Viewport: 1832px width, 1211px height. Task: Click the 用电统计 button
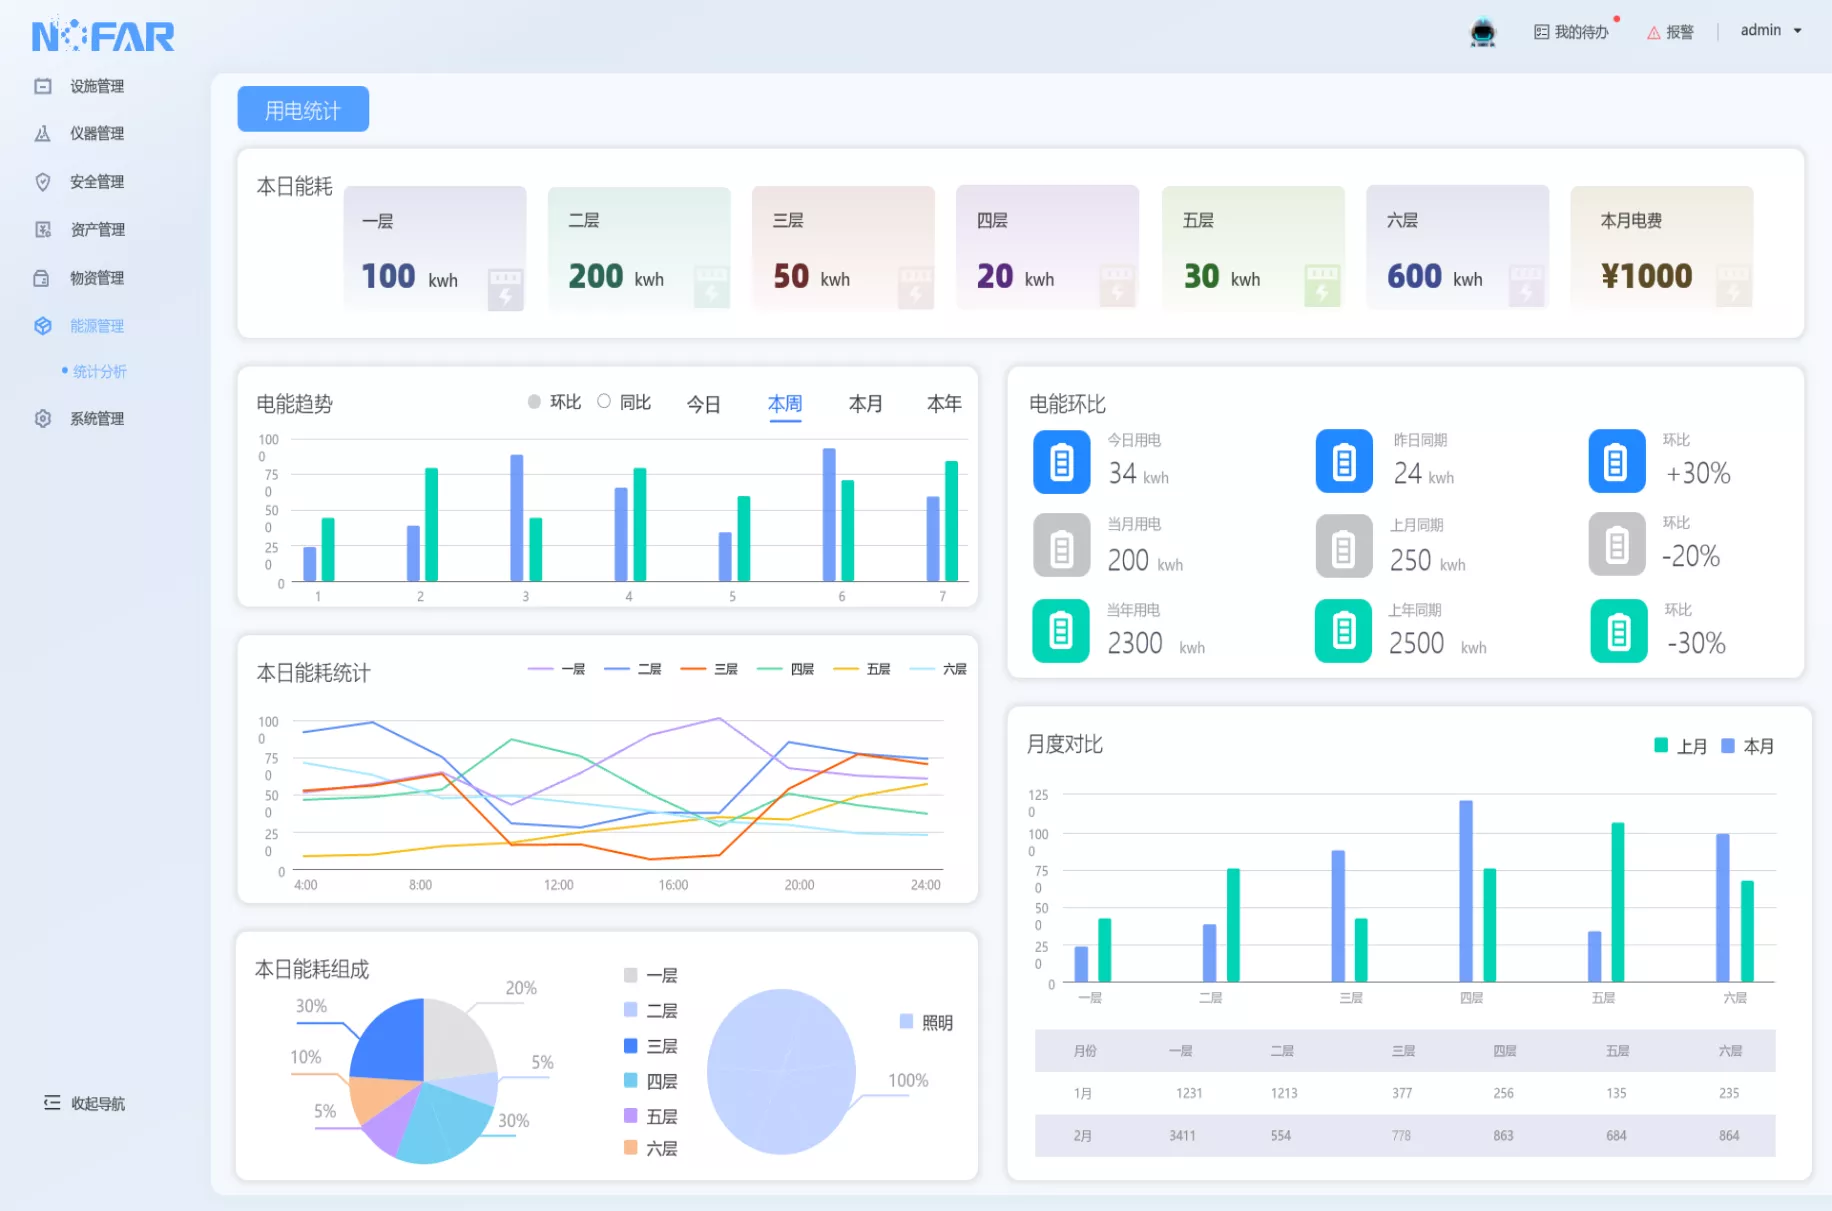pyautogui.click(x=303, y=109)
